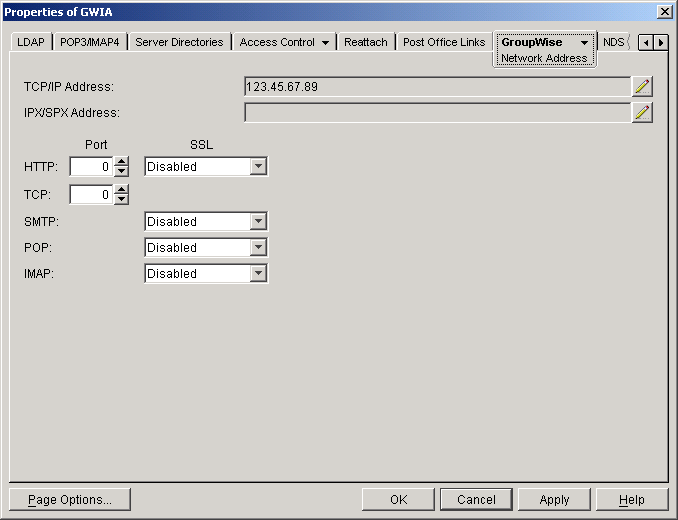Switch to the LDAP tab
This screenshot has width=678, height=520.
click(31, 42)
